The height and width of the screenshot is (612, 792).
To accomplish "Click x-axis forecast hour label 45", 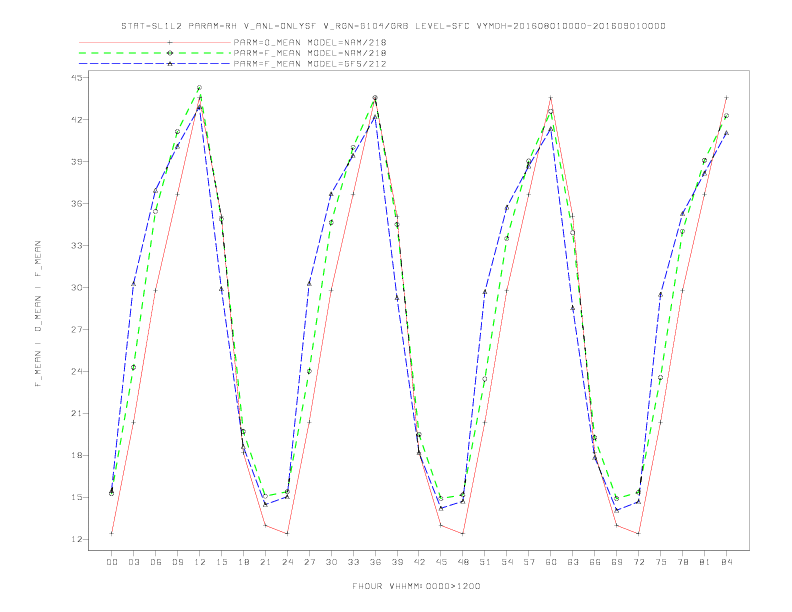I will tap(441, 562).
